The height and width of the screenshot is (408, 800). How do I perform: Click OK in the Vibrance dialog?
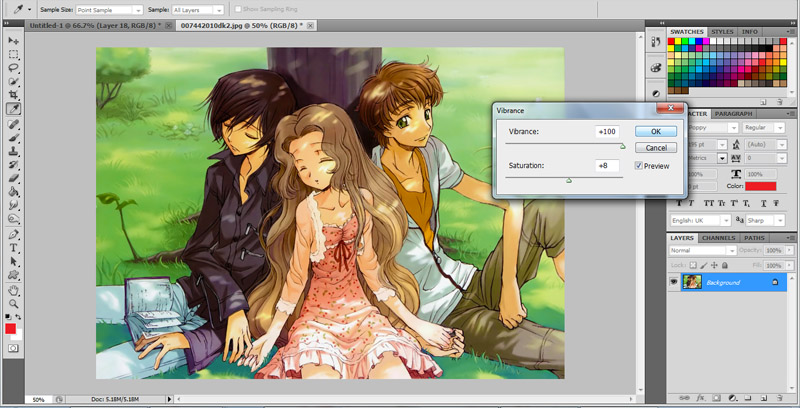pos(656,131)
